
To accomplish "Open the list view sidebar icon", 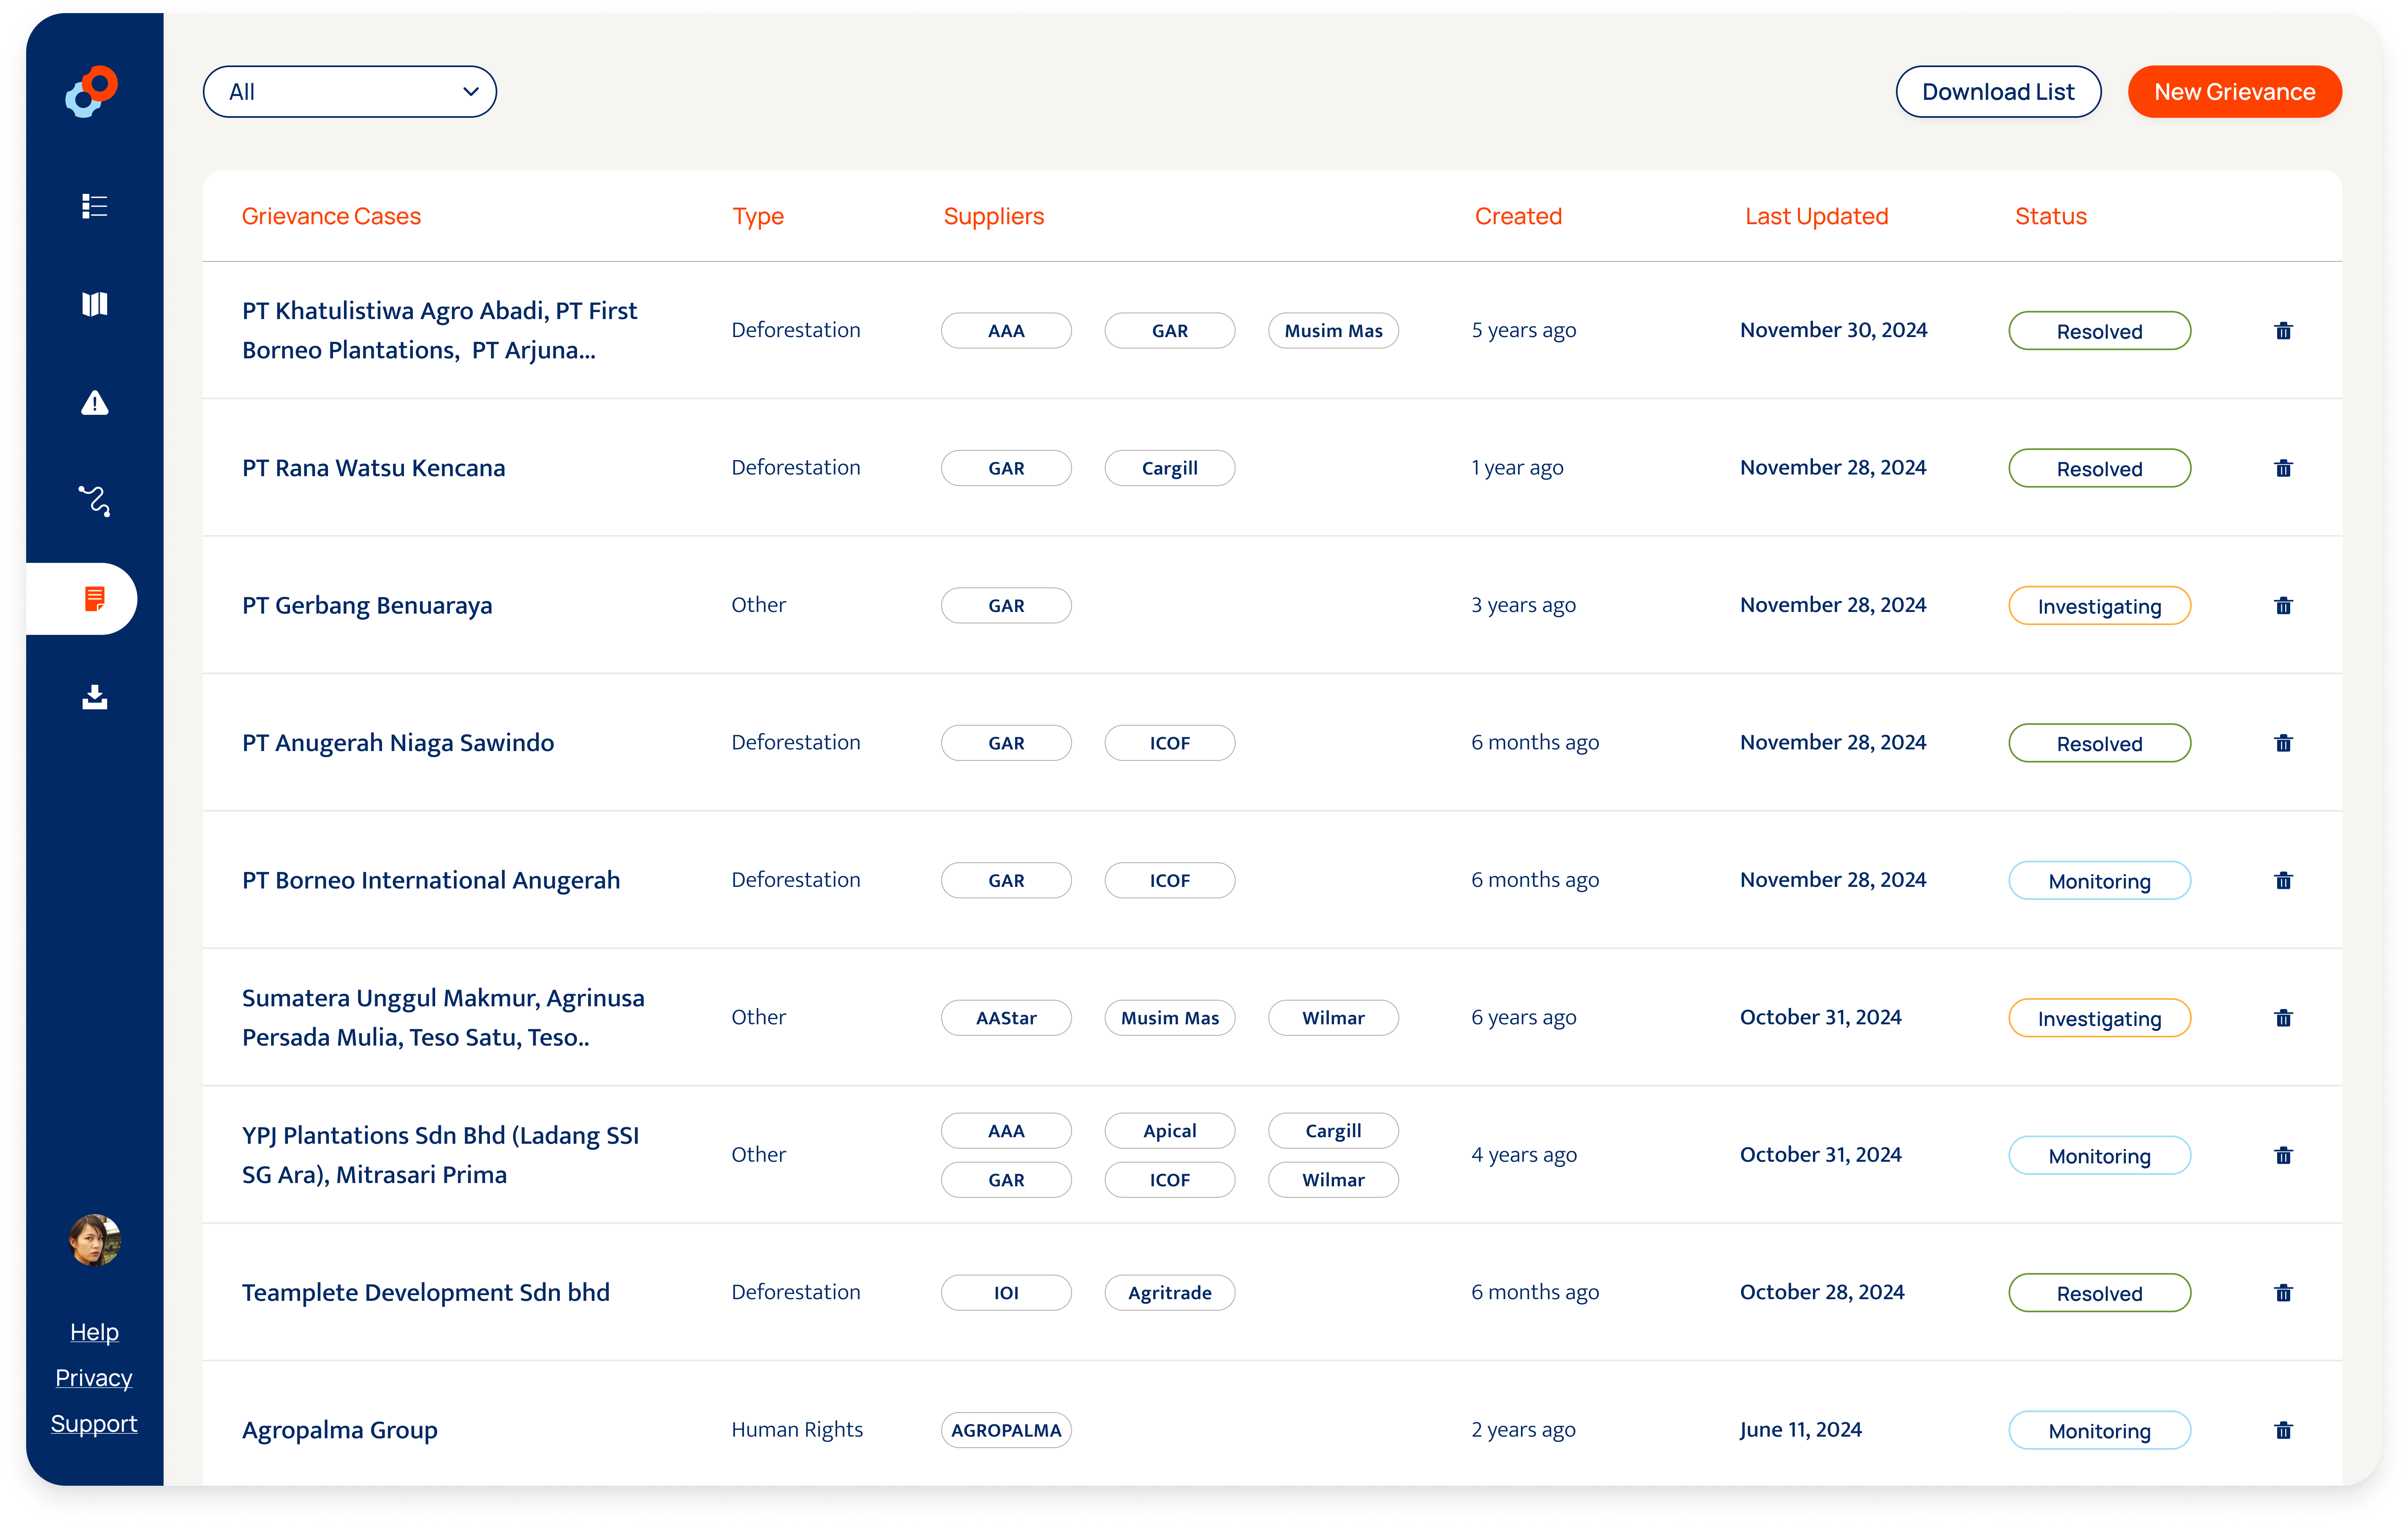I will (x=94, y=206).
